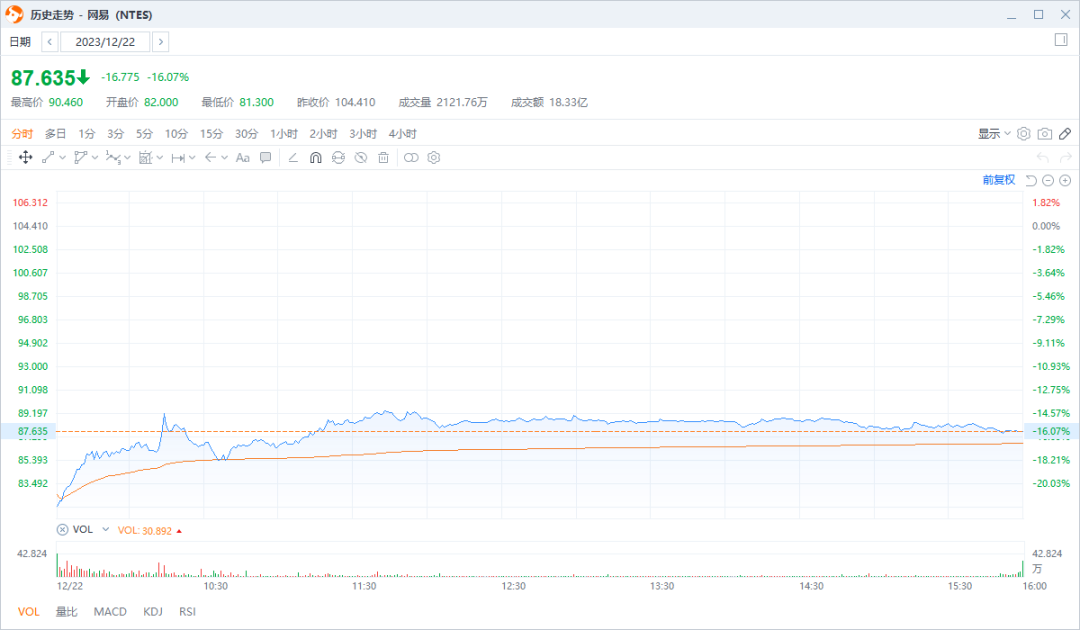Toggle the 前复权 adjustment option
The width and height of the screenshot is (1080, 630).
coord(999,180)
